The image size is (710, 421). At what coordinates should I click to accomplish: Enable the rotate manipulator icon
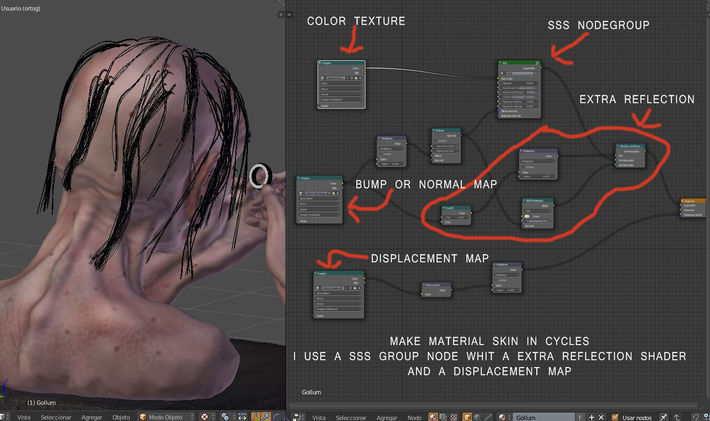pos(276,417)
